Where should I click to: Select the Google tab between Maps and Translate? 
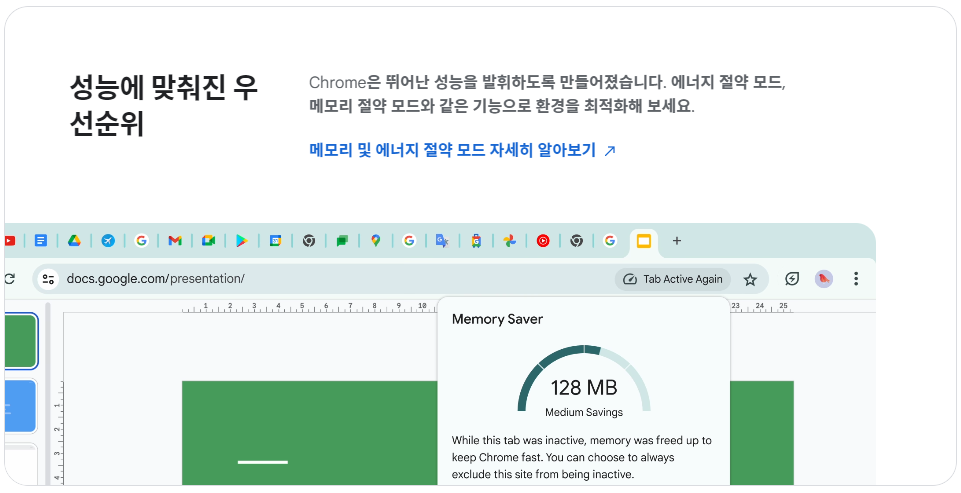point(409,241)
